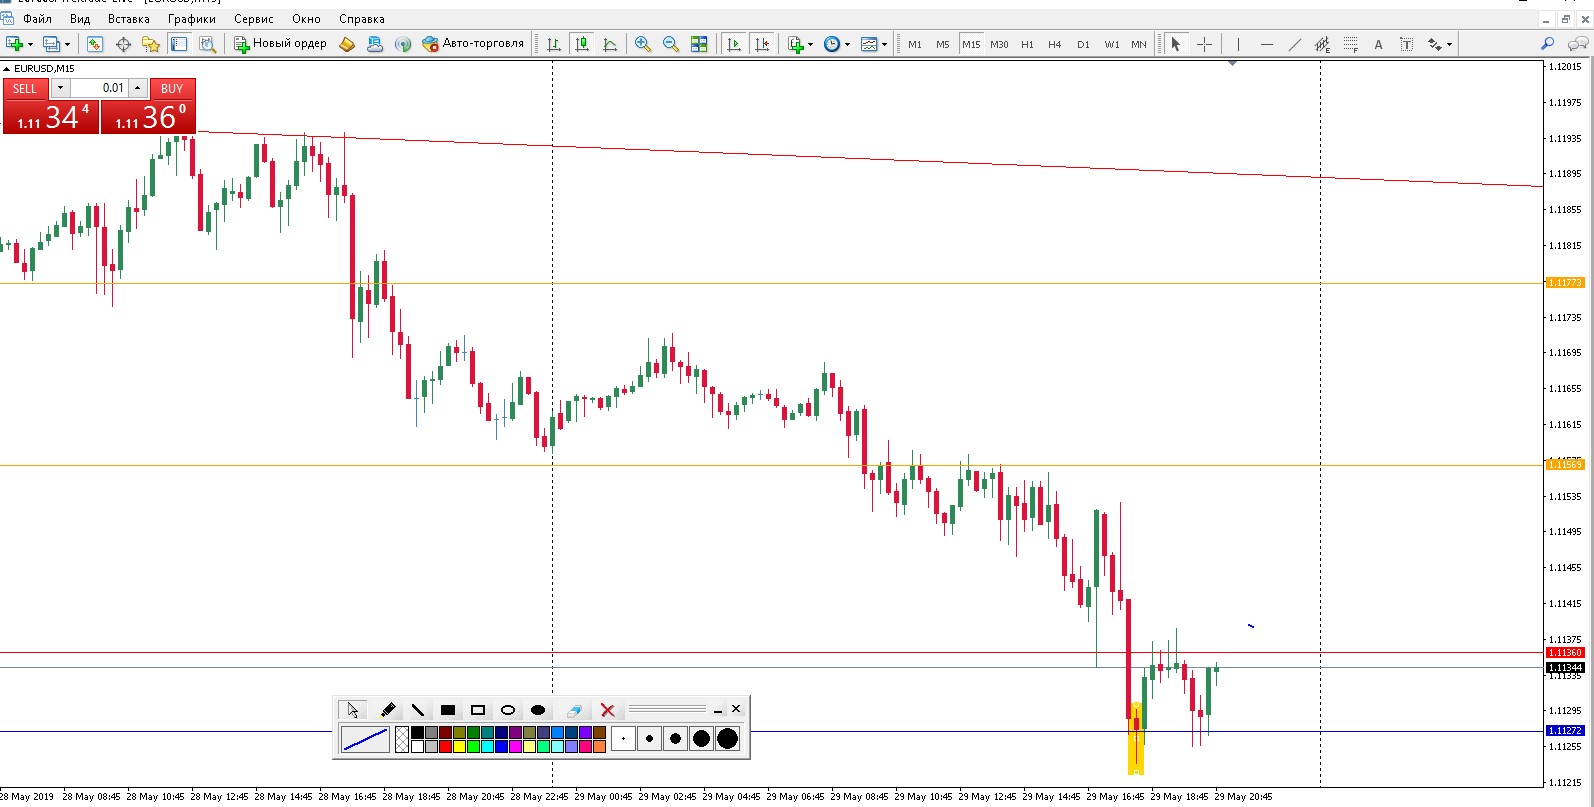Open the Strategy Tester icon

207,44
